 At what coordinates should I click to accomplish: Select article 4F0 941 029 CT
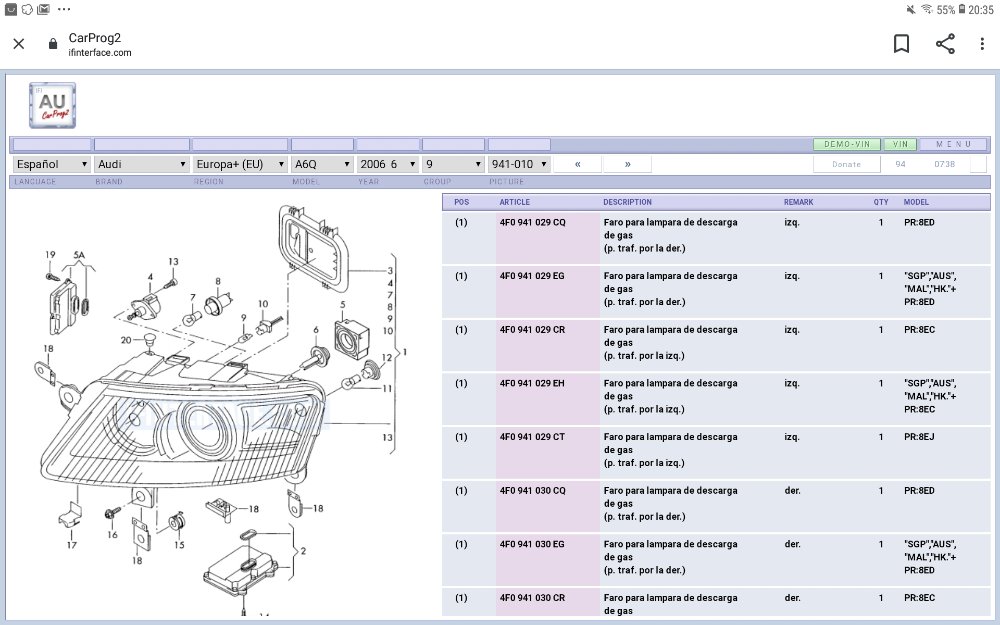pos(532,437)
